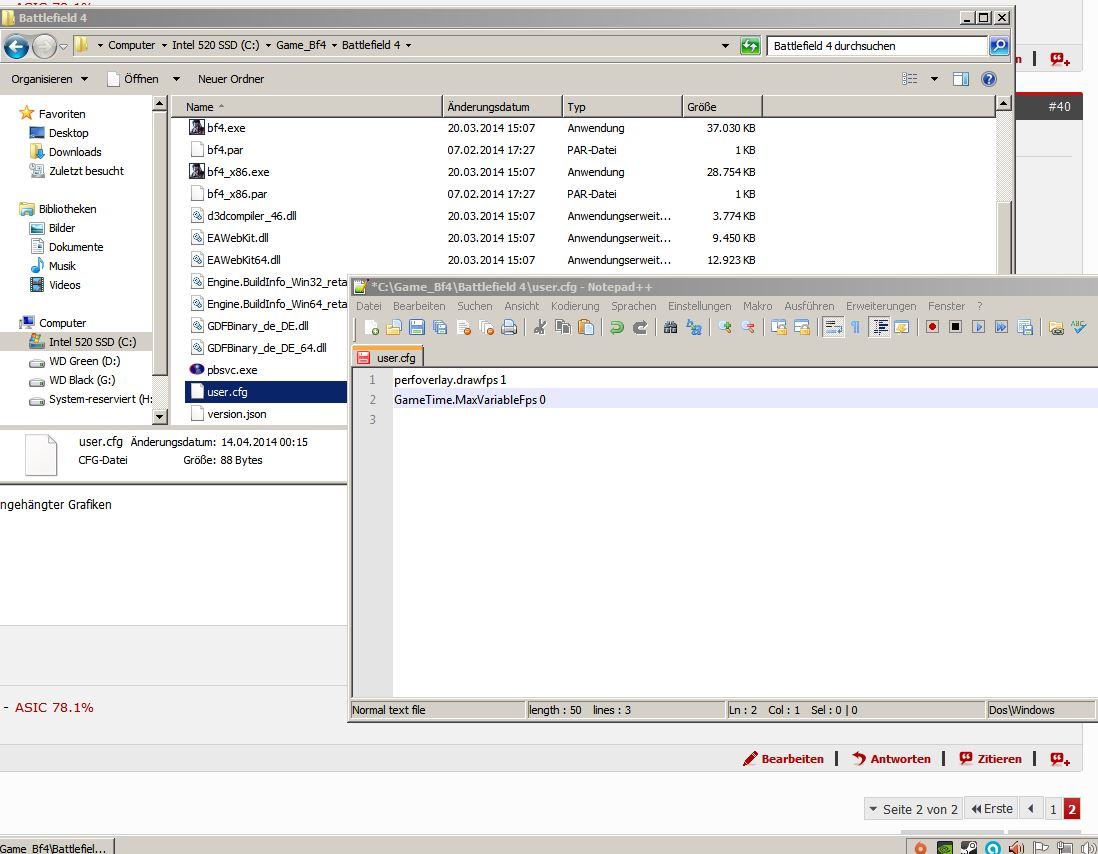1098x854 pixels.
Task: Zoom out using the magnifier minus icon
Action: (748, 327)
